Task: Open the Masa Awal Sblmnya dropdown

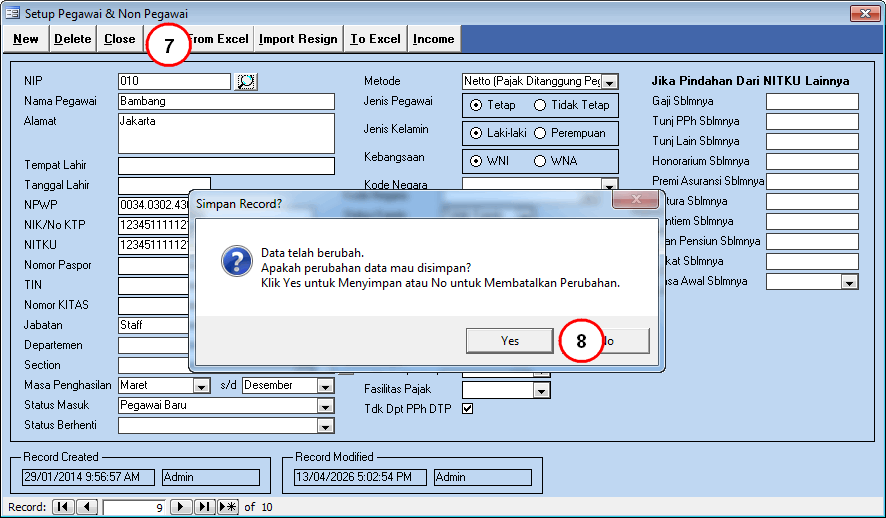Action: [849, 282]
